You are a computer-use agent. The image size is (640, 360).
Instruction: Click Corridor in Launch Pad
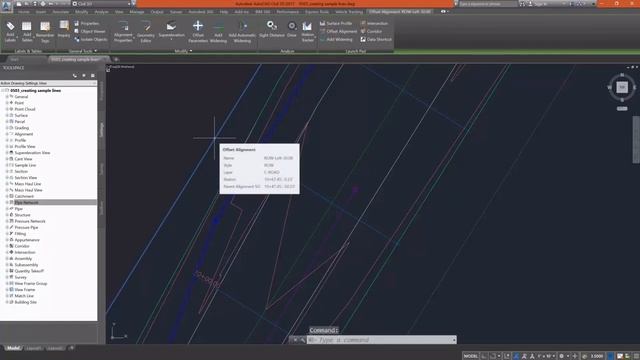(x=371, y=31)
